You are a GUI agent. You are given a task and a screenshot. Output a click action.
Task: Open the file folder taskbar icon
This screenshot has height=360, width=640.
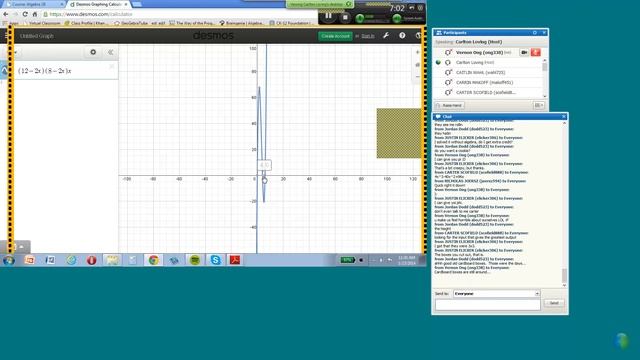[112, 260]
